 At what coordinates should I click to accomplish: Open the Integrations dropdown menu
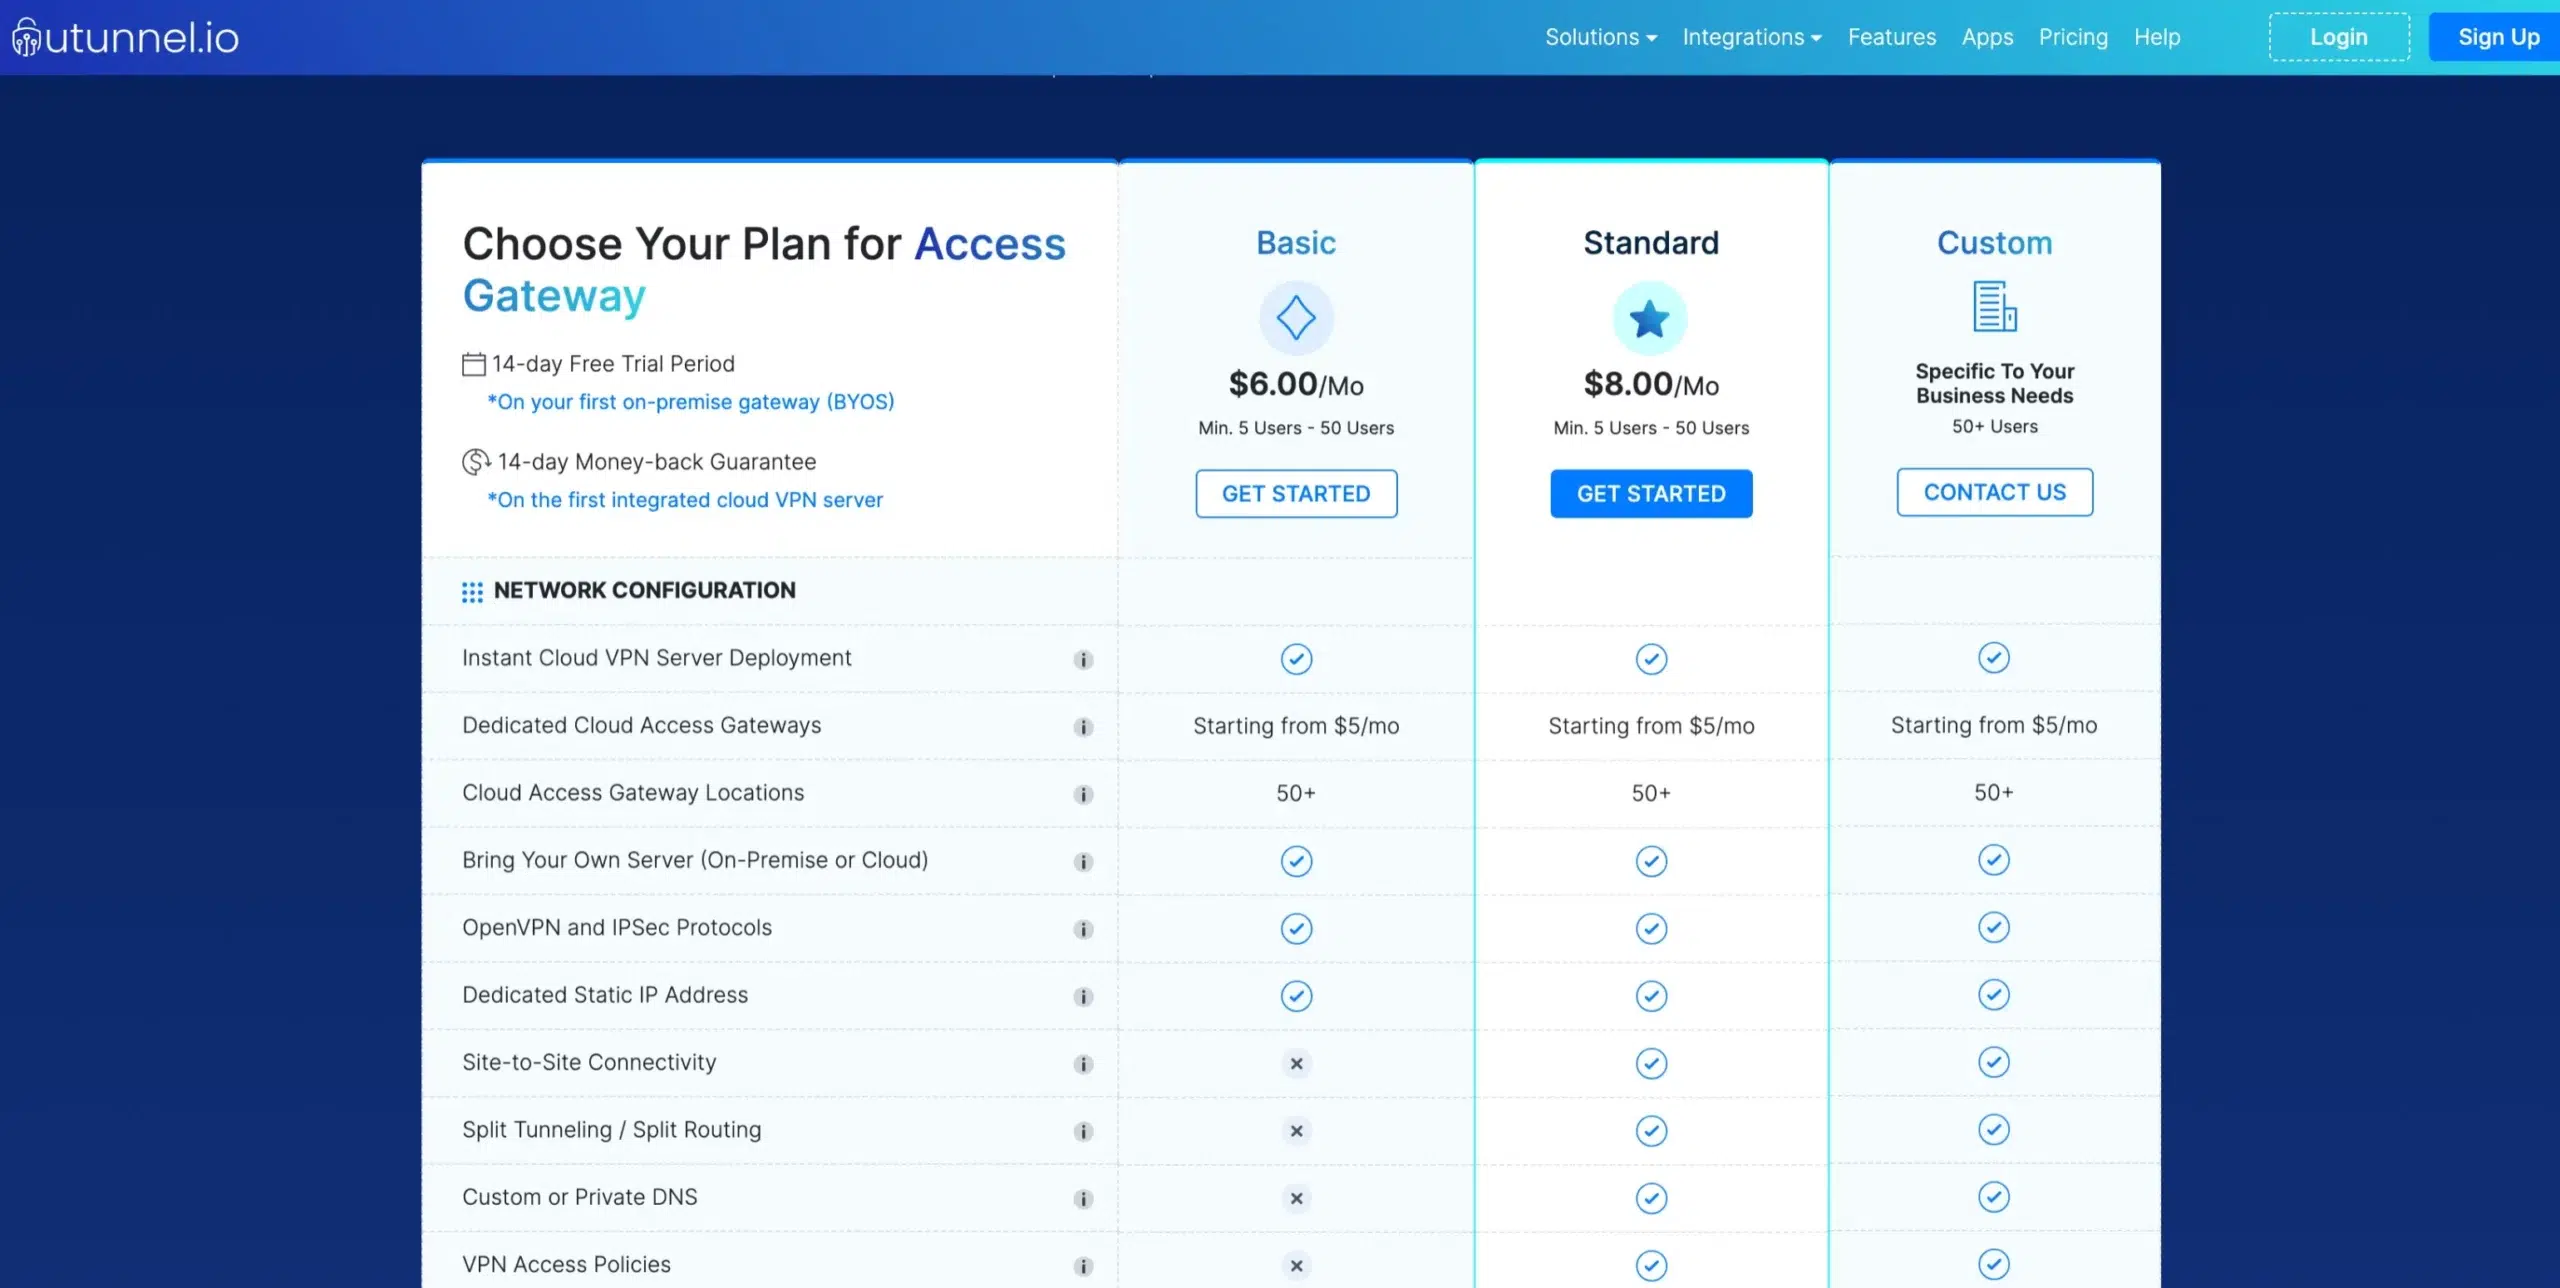(x=1752, y=37)
